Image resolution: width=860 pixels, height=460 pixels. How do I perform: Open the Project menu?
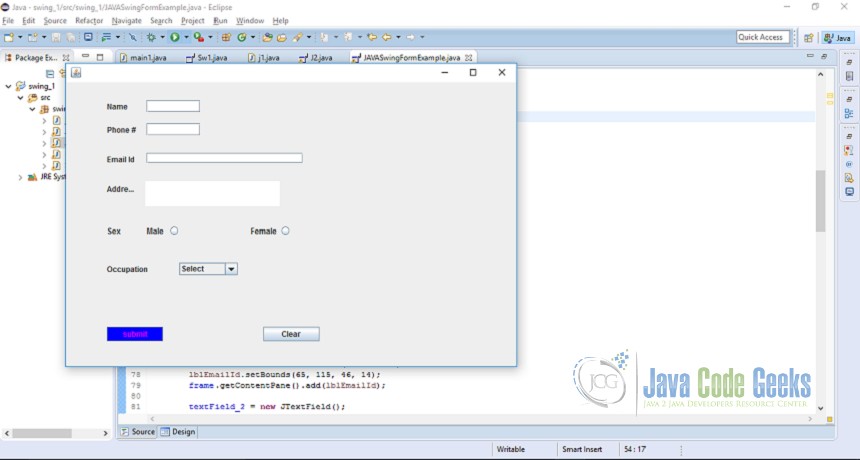[x=193, y=21]
